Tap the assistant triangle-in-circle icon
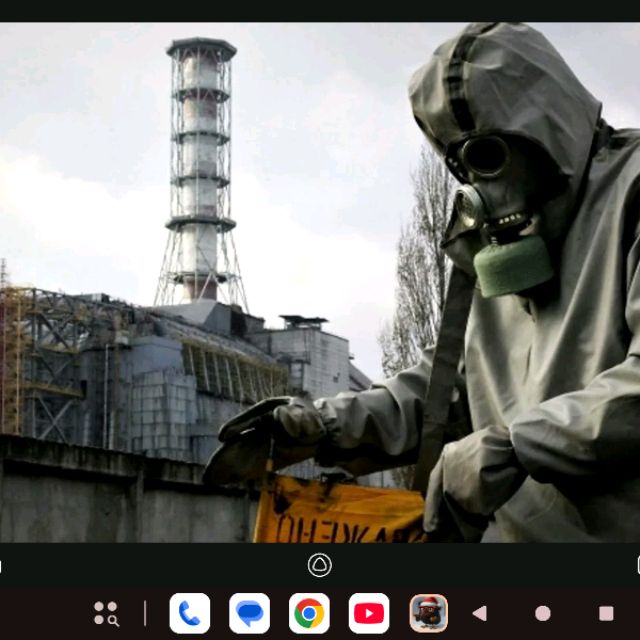Screen dimensions: 640x640 coord(320,565)
